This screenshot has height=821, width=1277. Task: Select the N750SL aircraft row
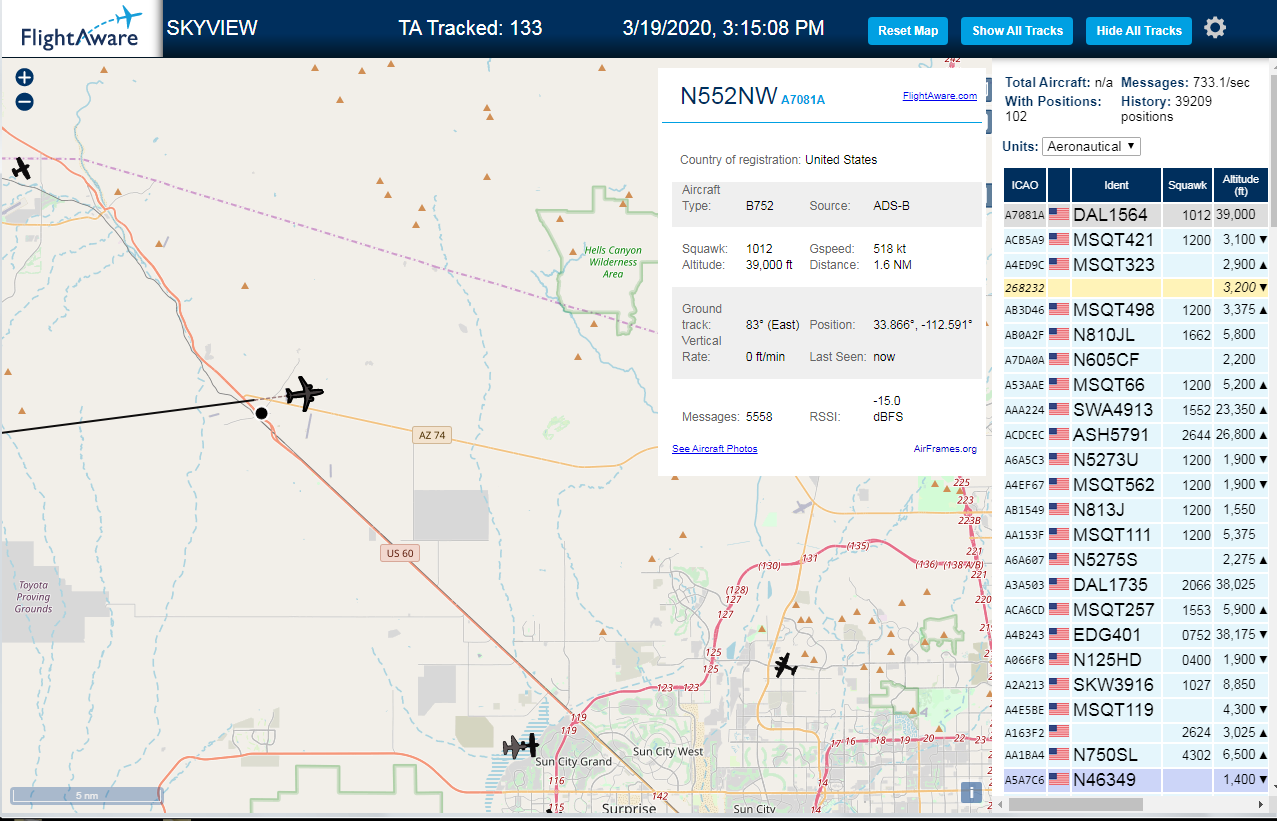click(x=1136, y=755)
